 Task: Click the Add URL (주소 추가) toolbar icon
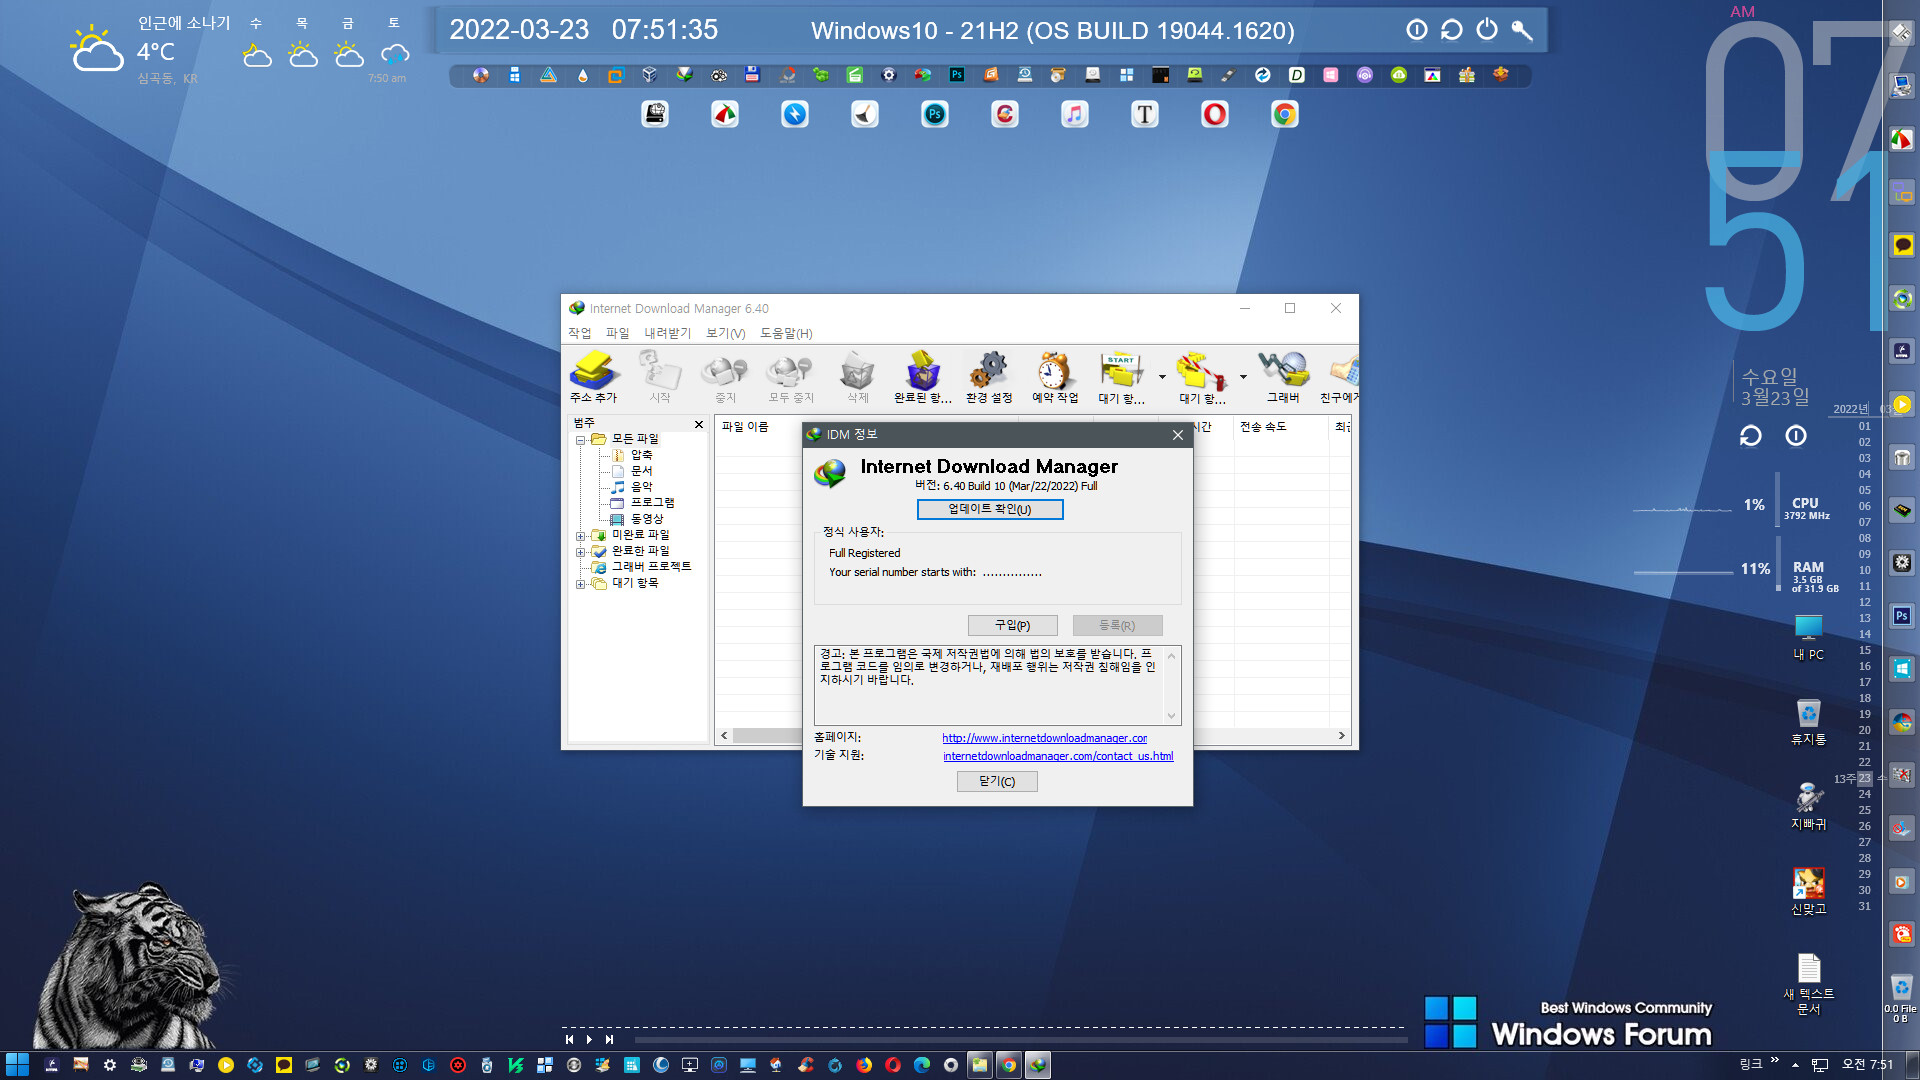pos(593,377)
